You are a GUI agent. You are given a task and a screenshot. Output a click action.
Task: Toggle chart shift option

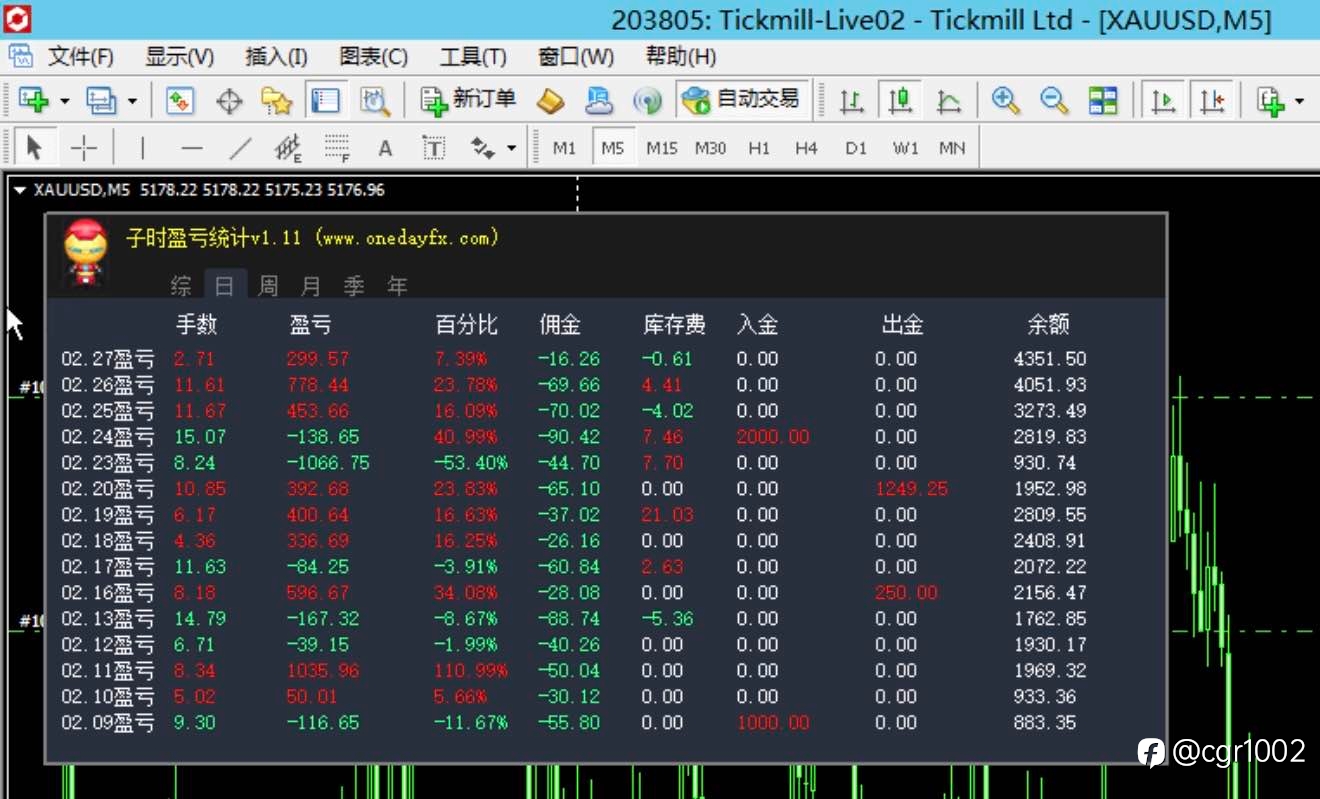coord(1212,100)
